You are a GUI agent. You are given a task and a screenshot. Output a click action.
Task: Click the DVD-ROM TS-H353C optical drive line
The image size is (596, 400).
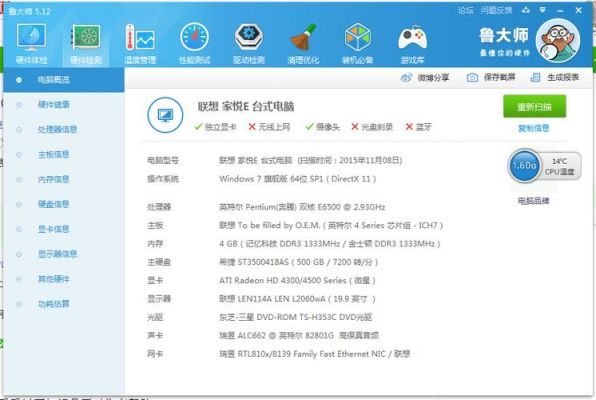295,317
